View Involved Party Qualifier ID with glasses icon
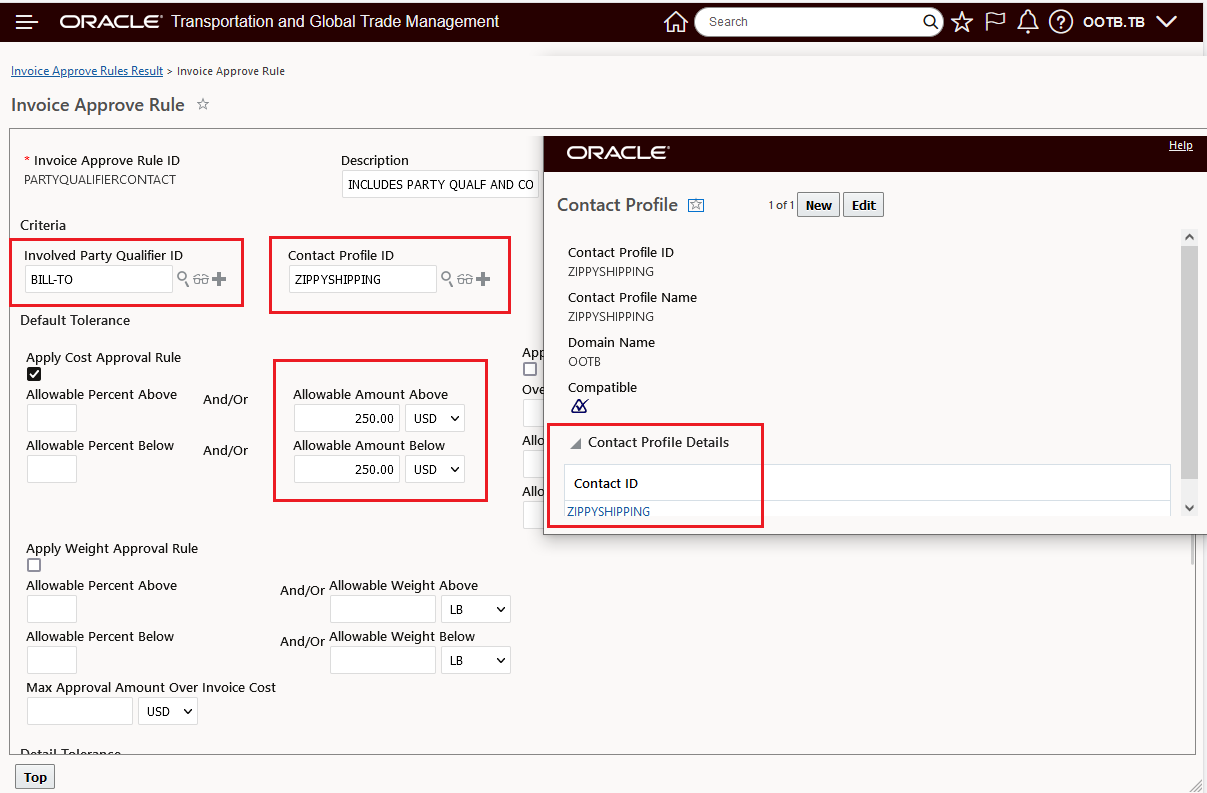1207x793 pixels. tap(201, 280)
